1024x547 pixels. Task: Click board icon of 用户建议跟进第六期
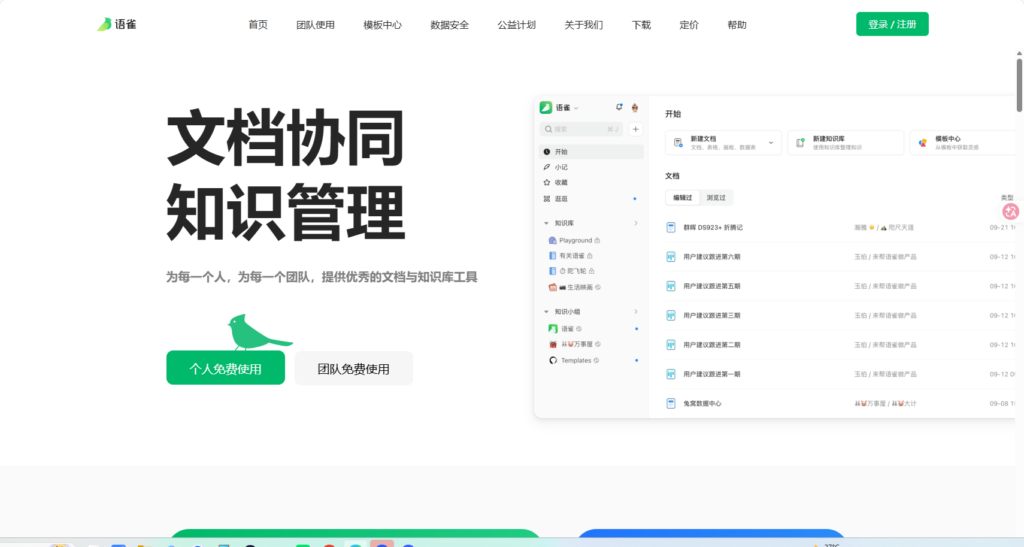click(671, 257)
